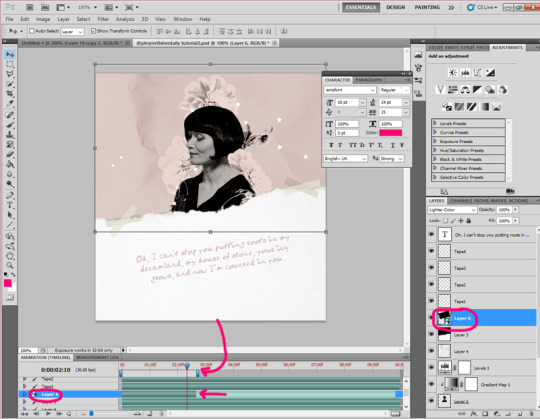Select the Eyedropper tool

pyautogui.click(x=10, y=104)
